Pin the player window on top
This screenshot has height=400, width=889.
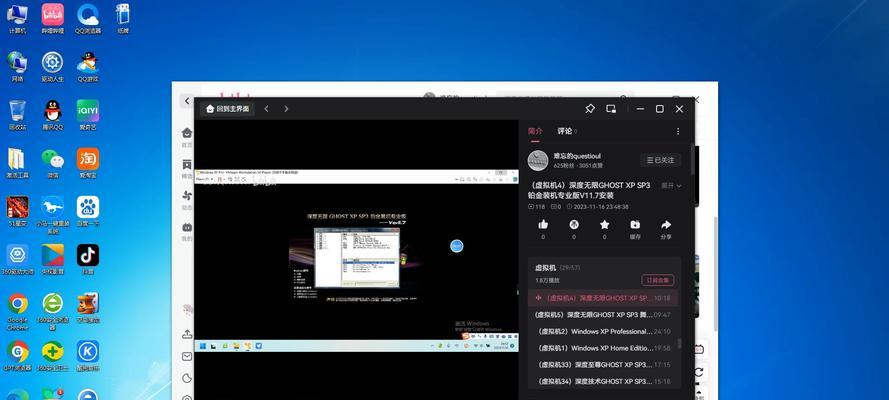point(590,109)
